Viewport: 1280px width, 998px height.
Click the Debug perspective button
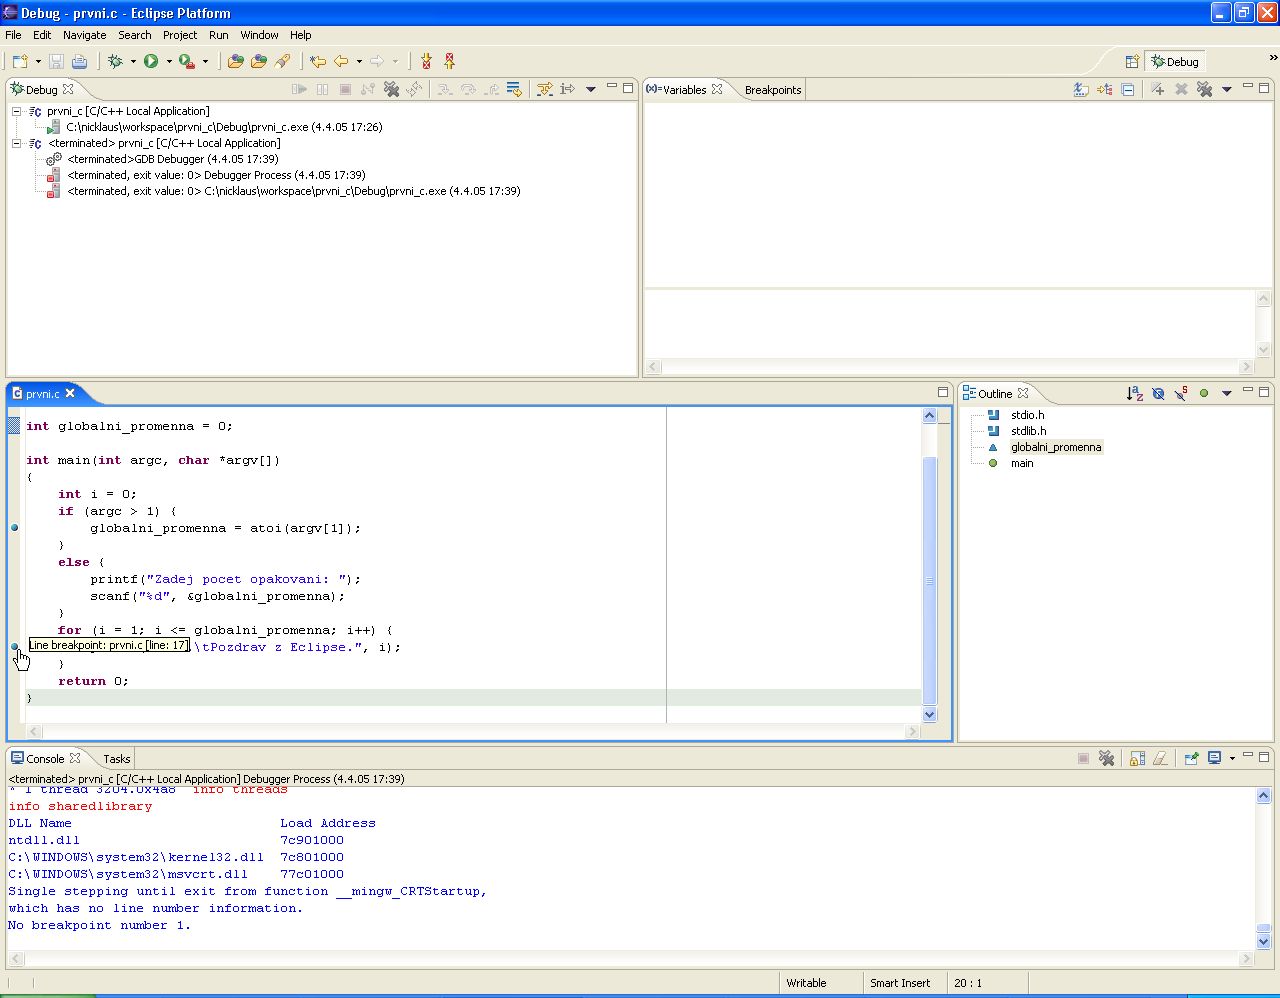coord(1175,61)
